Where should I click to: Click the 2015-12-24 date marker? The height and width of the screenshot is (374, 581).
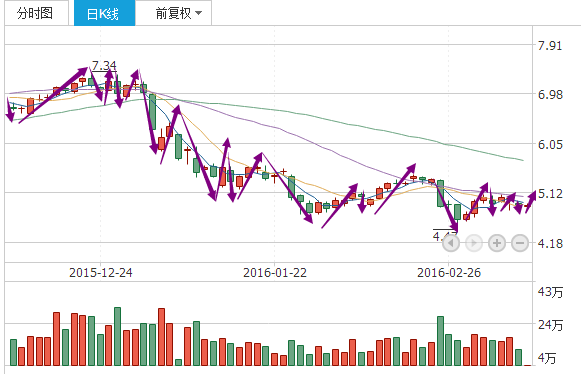(x=101, y=273)
